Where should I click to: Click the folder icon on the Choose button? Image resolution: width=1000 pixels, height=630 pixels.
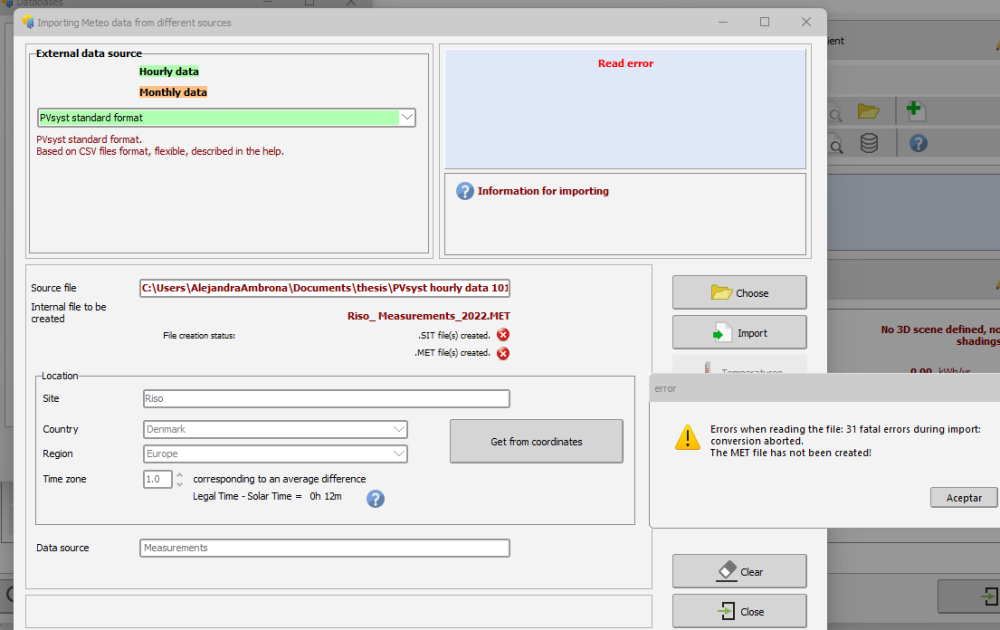tap(721, 293)
